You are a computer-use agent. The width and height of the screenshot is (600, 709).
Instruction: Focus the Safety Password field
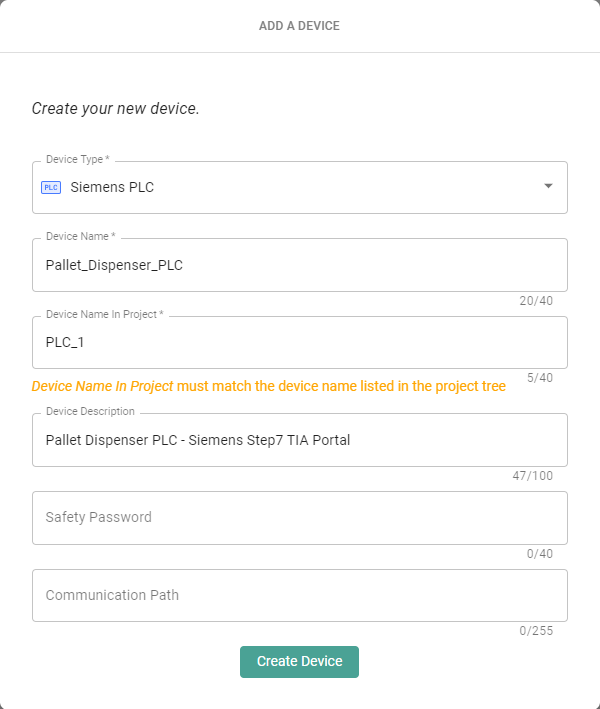pos(300,518)
